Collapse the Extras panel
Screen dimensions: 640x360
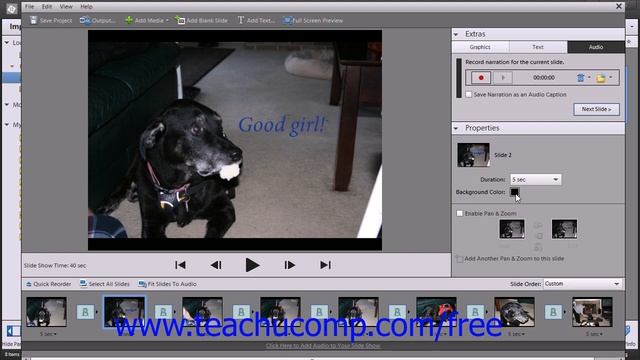pos(456,34)
